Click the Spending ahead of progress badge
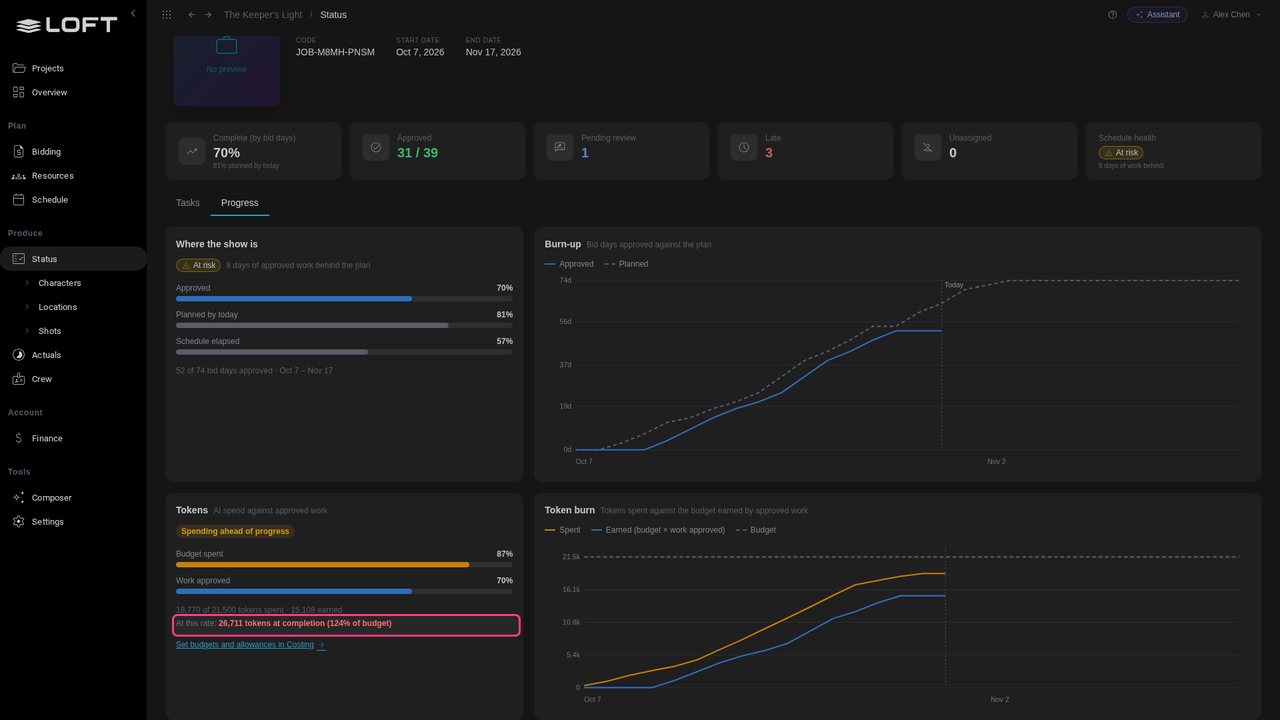This screenshot has width=1280, height=720. tap(235, 531)
